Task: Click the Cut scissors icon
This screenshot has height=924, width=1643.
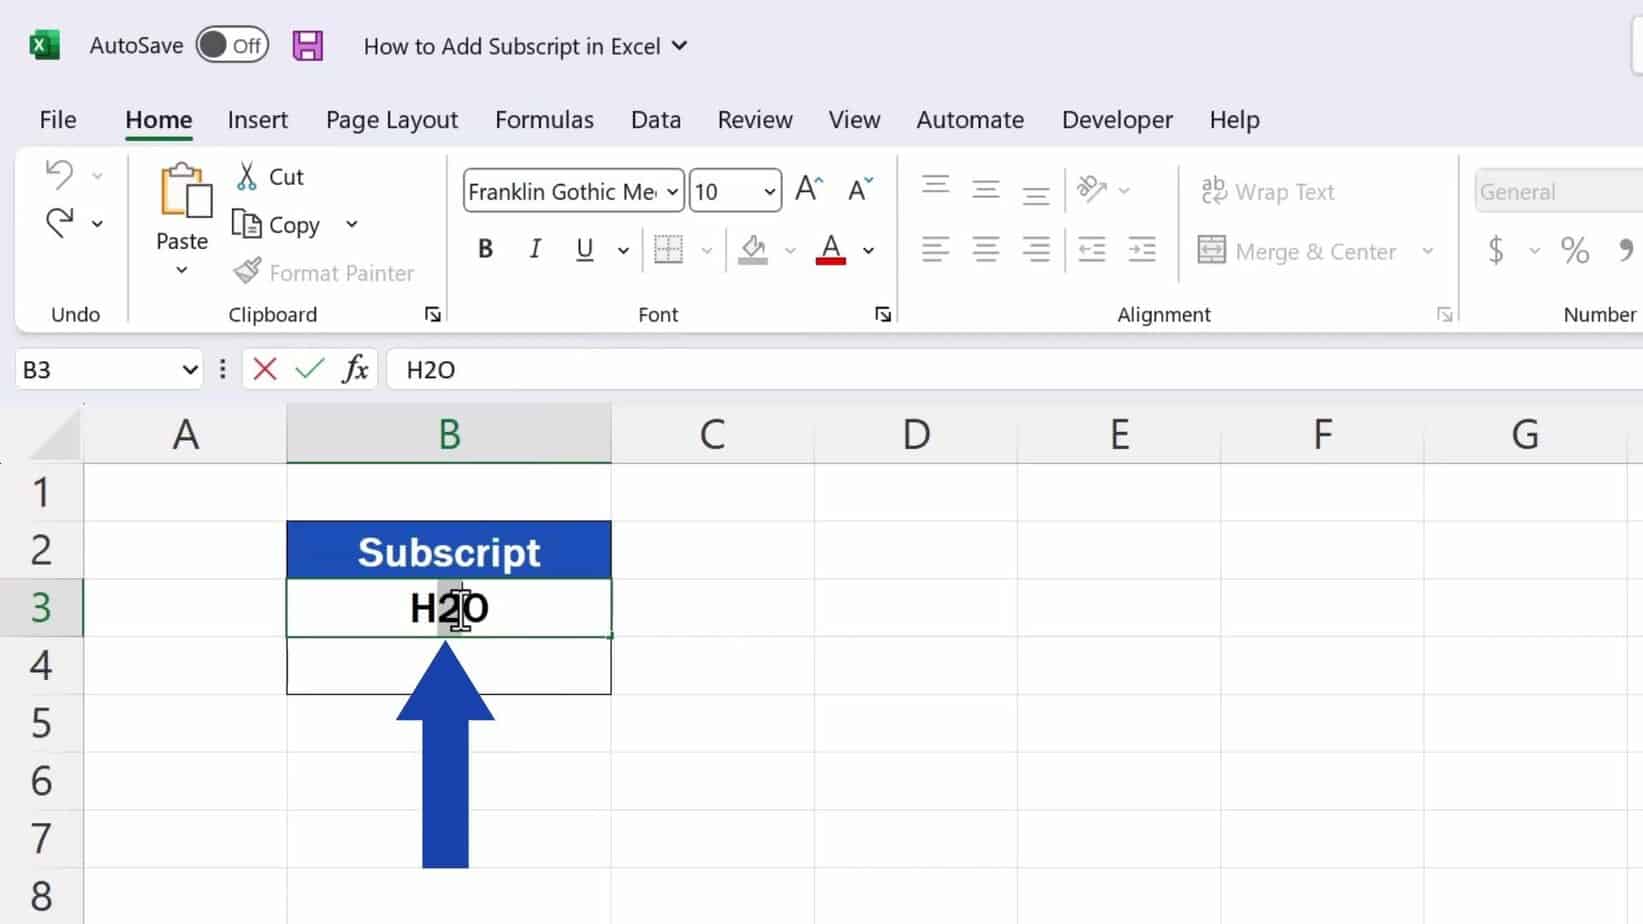Action: click(246, 177)
